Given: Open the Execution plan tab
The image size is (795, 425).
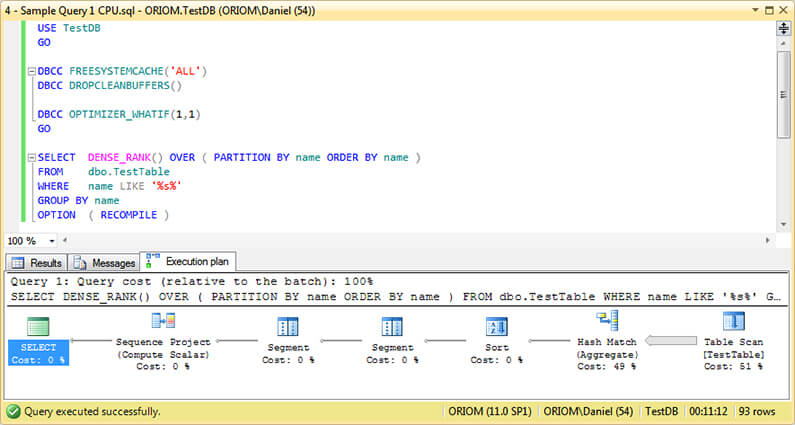Looking at the screenshot, I should (x=188, y=261).
